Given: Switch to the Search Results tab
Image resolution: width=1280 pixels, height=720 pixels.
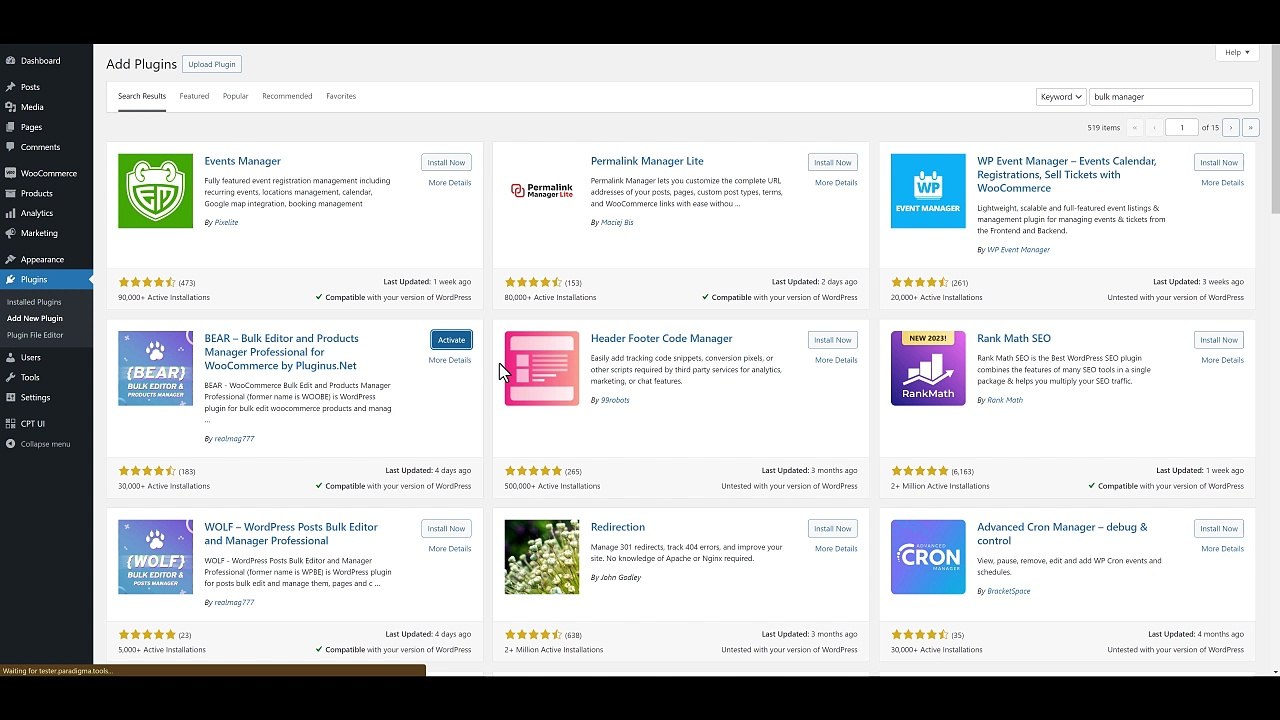Looking at the screenshot, I should [x=142, y=96].
